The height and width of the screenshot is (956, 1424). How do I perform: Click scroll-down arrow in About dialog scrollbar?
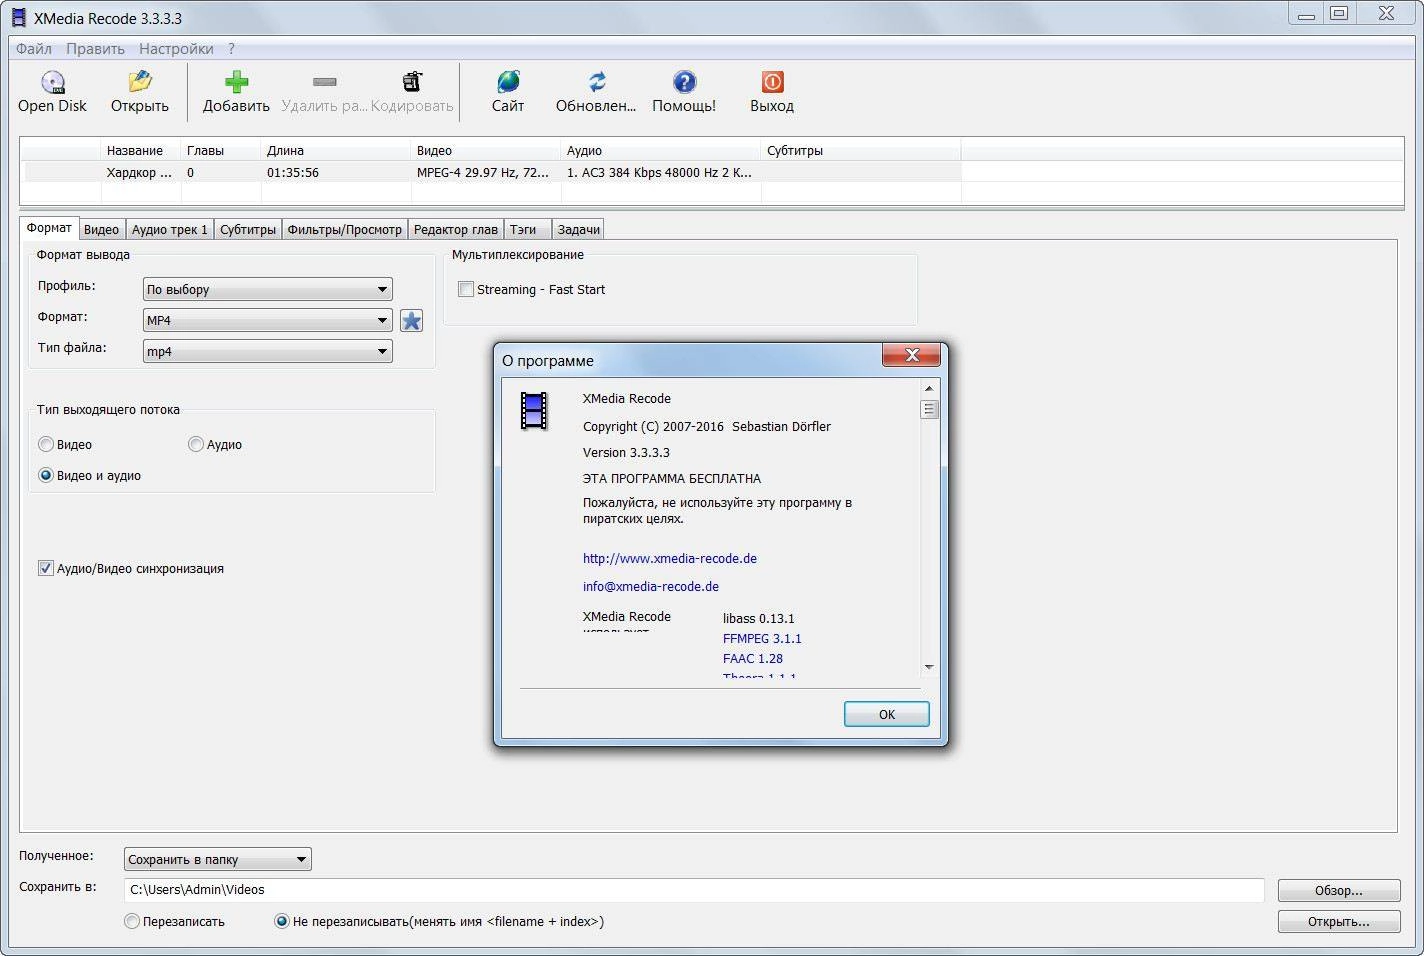[929, 667]
